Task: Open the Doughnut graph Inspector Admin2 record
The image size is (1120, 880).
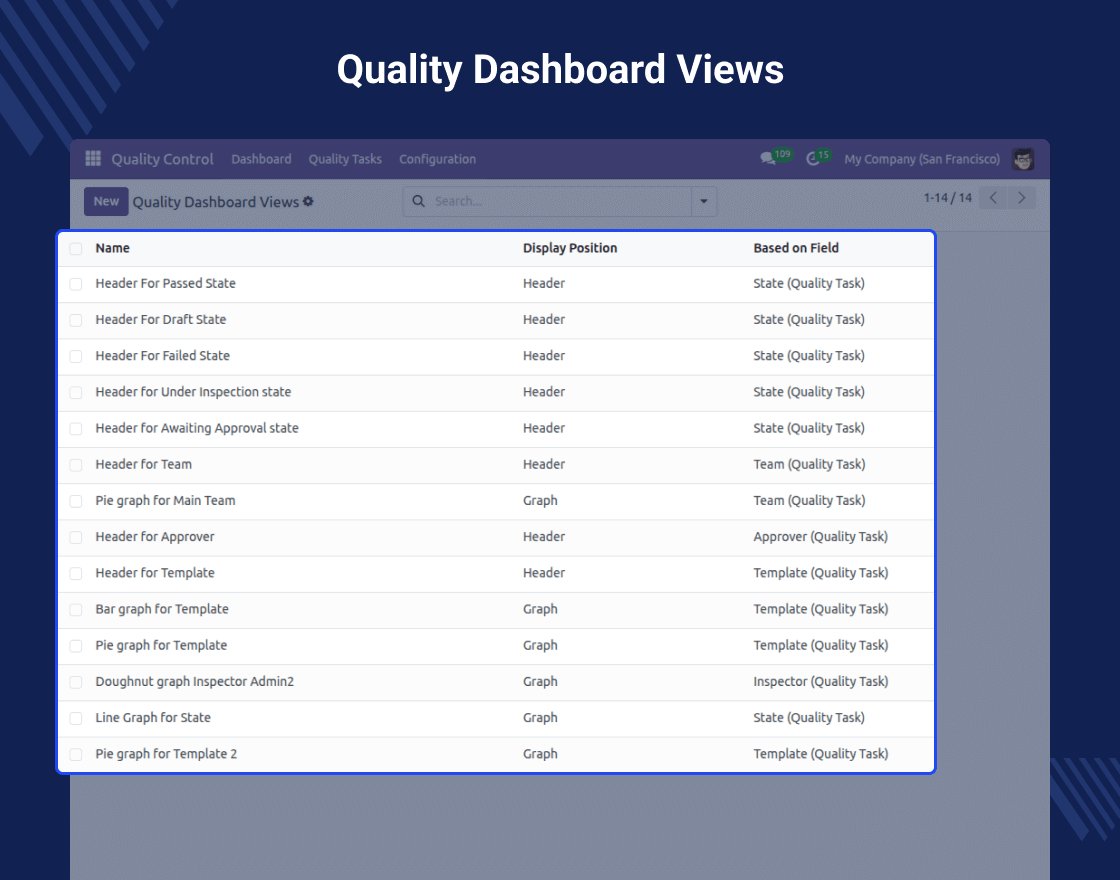Action: click(x=195, y=681)
